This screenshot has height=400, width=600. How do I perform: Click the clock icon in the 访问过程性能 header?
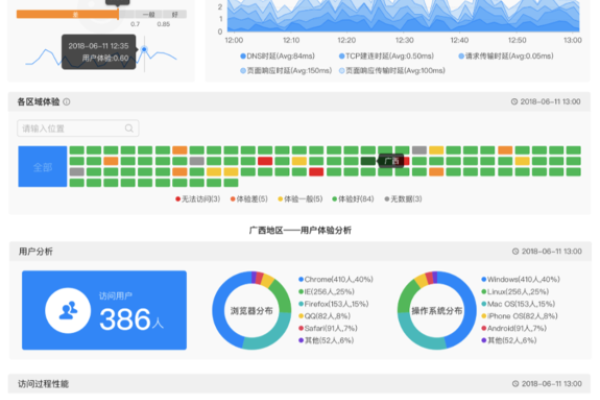tap(515, 384)
